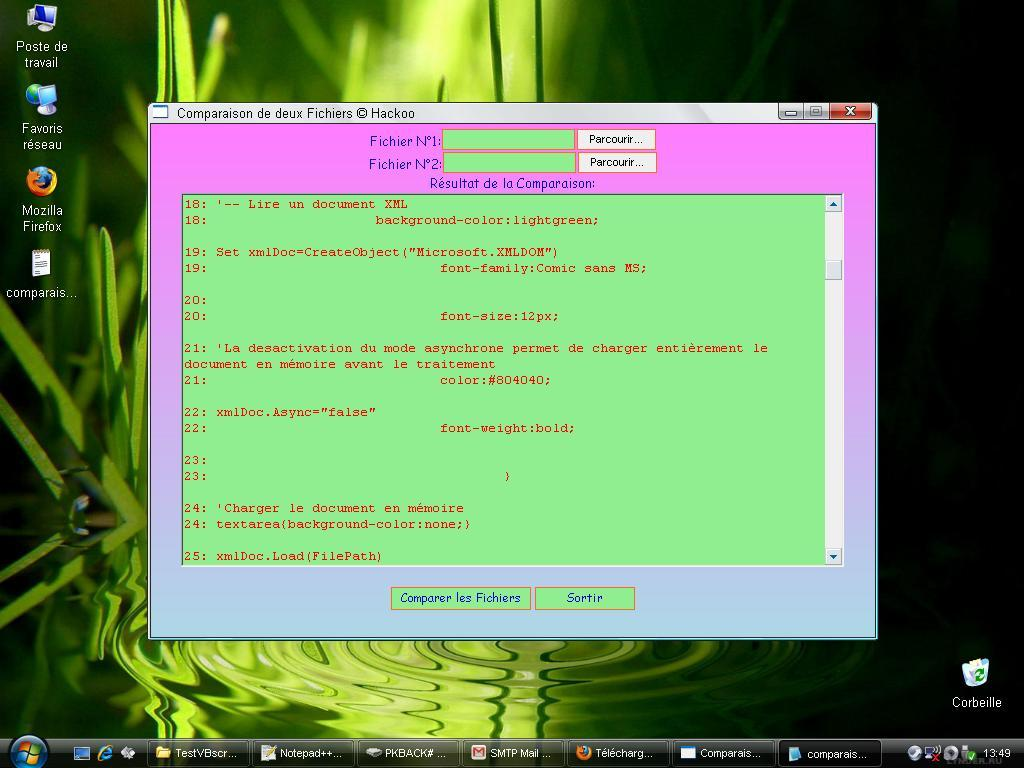Click Internet Explorer quick launch icon
1024x768 pixels.
105,753
